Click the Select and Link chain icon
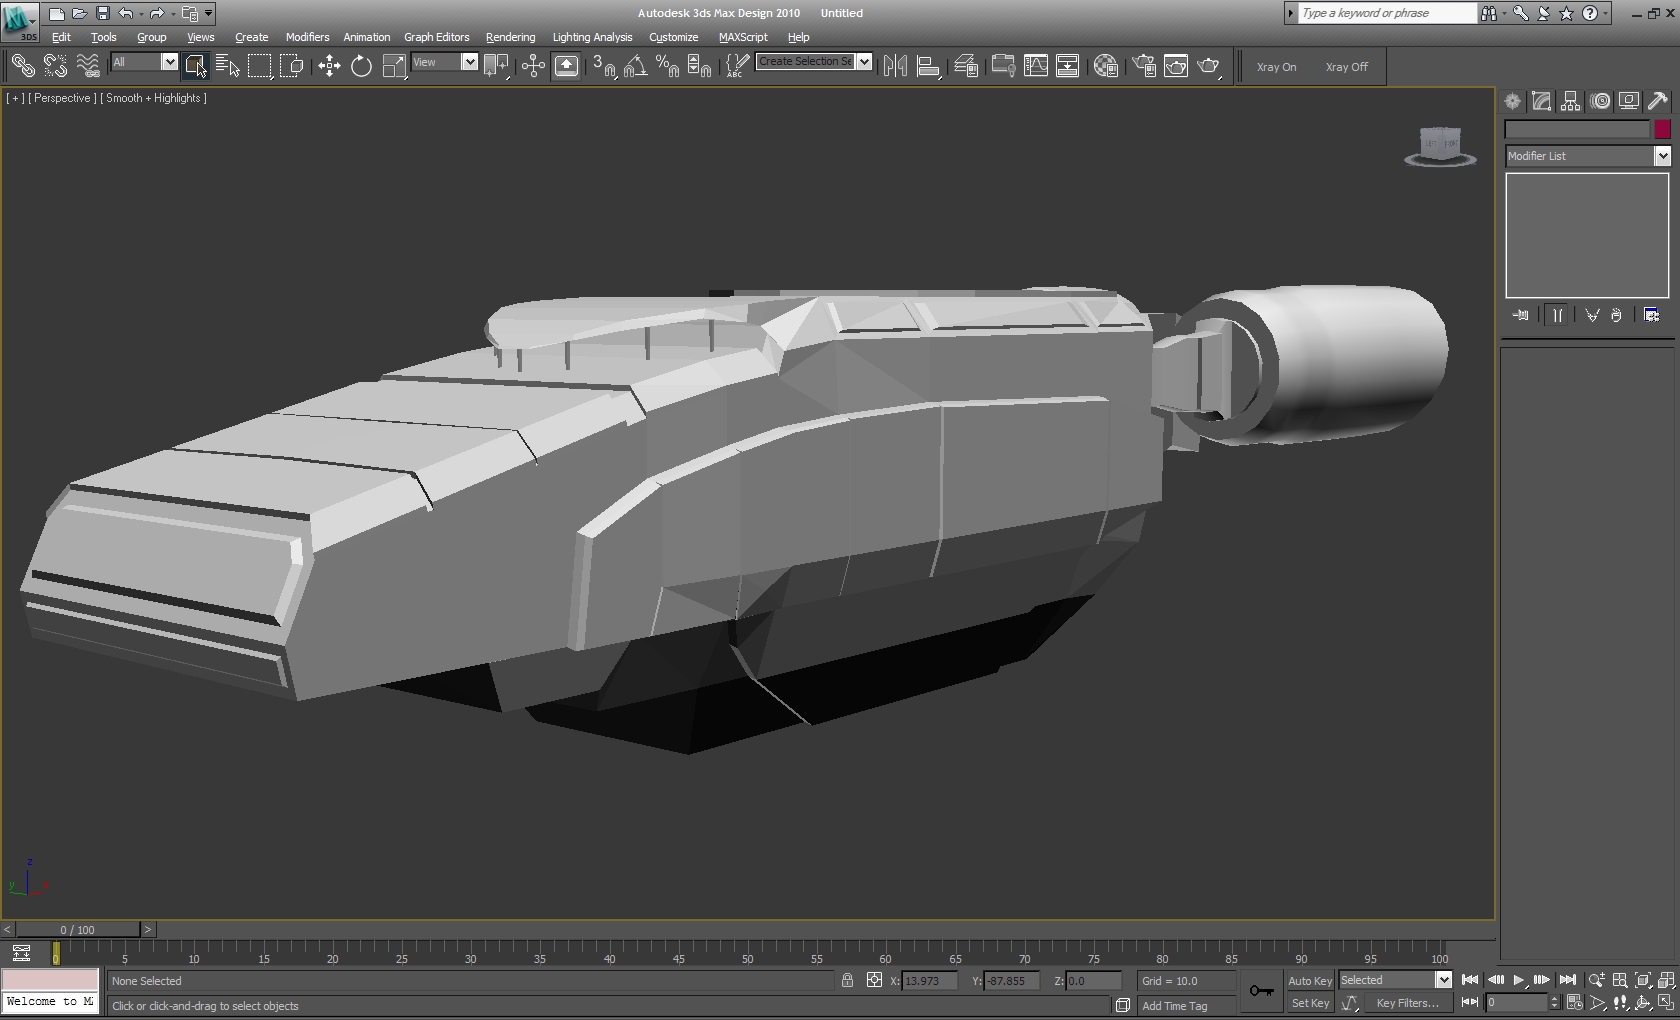The image size is (1680, 1020). coord(22,66)
